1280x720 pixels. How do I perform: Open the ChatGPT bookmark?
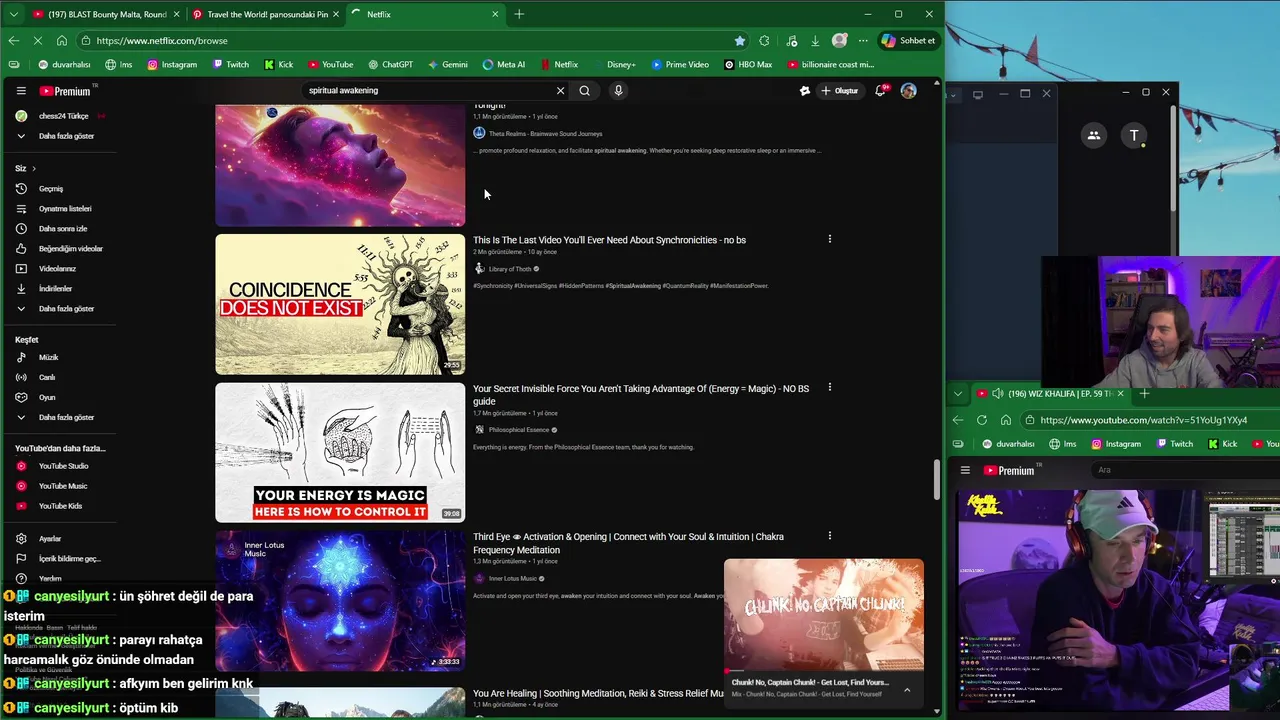[389, 65]
